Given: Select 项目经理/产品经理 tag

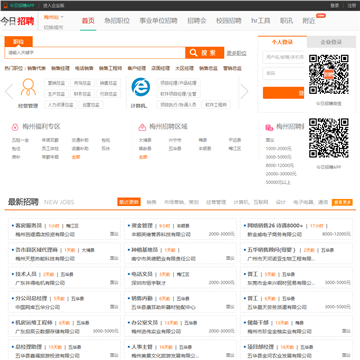Looking at the screenshot, I should pos(178,83).
